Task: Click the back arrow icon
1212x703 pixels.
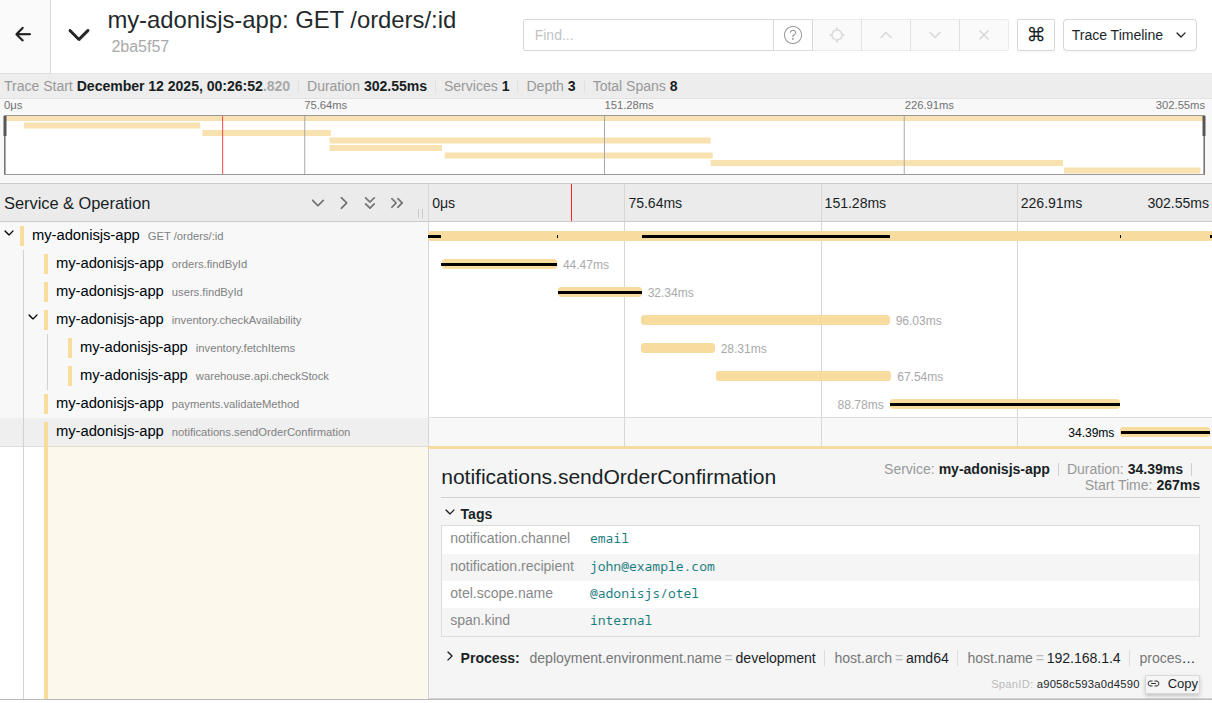Action: 23,34
